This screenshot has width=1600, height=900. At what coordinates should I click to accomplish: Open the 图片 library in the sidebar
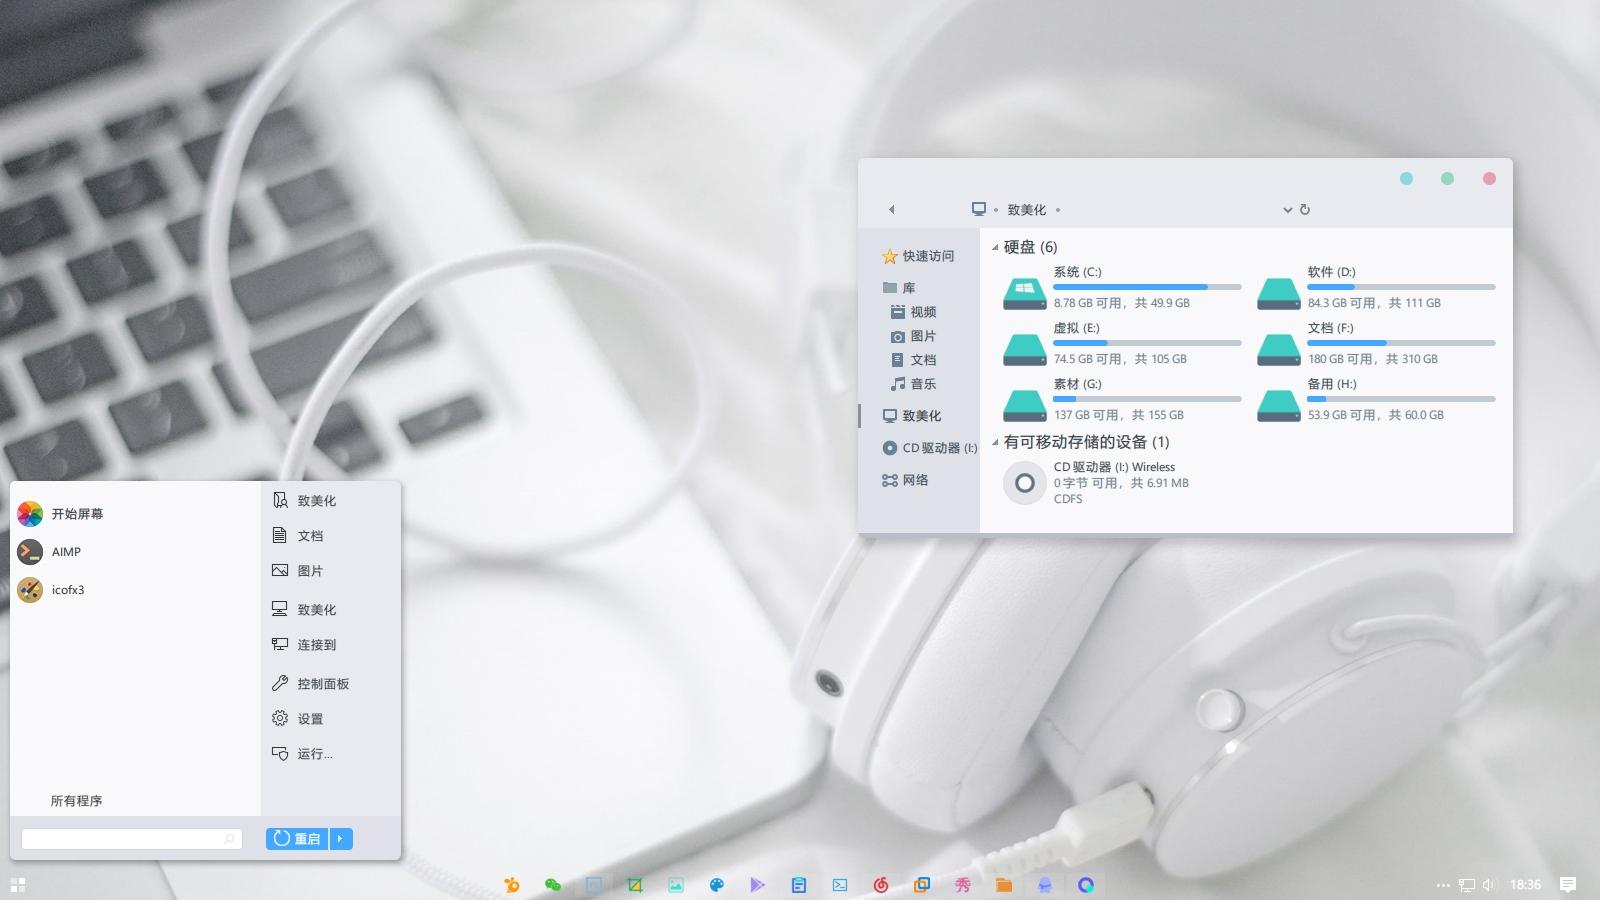tap(922, 336)
